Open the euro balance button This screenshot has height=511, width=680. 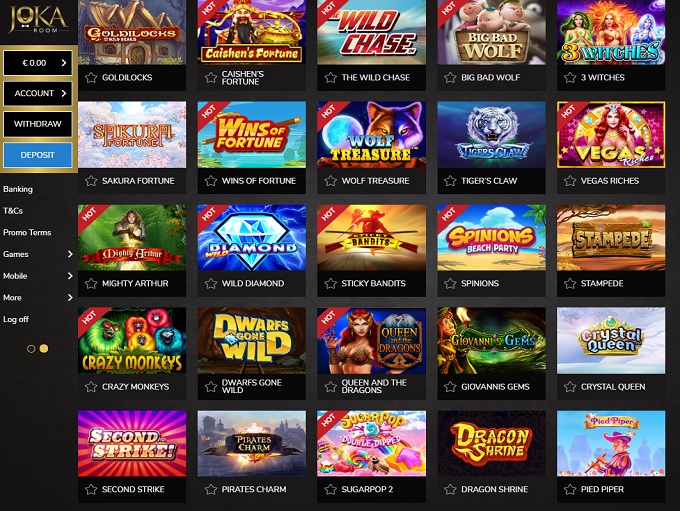pyautogui.click(x=38, y=63)
